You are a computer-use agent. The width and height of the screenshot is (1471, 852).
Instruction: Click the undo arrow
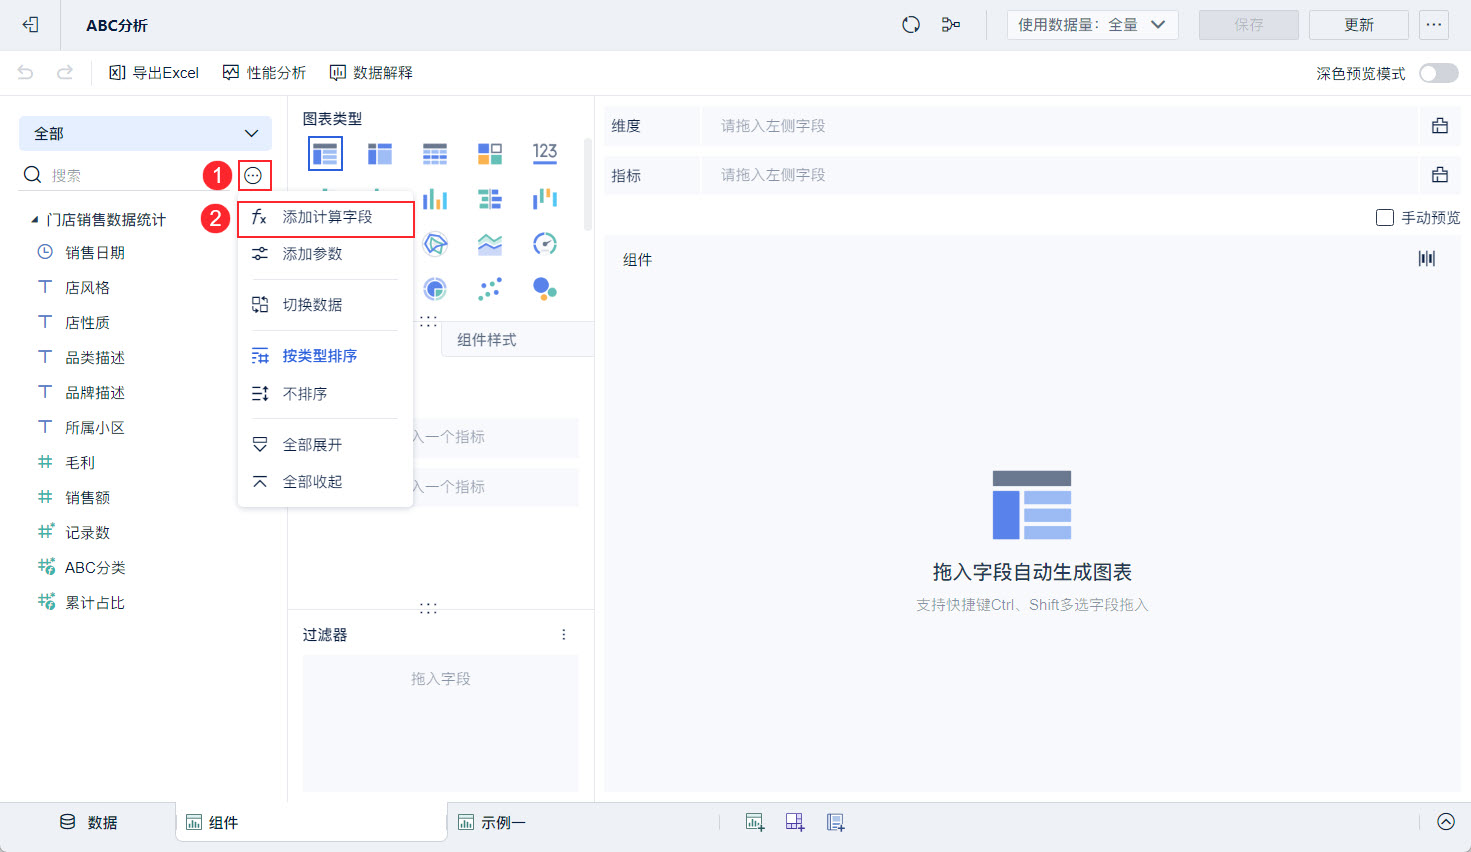coord(26,72)
